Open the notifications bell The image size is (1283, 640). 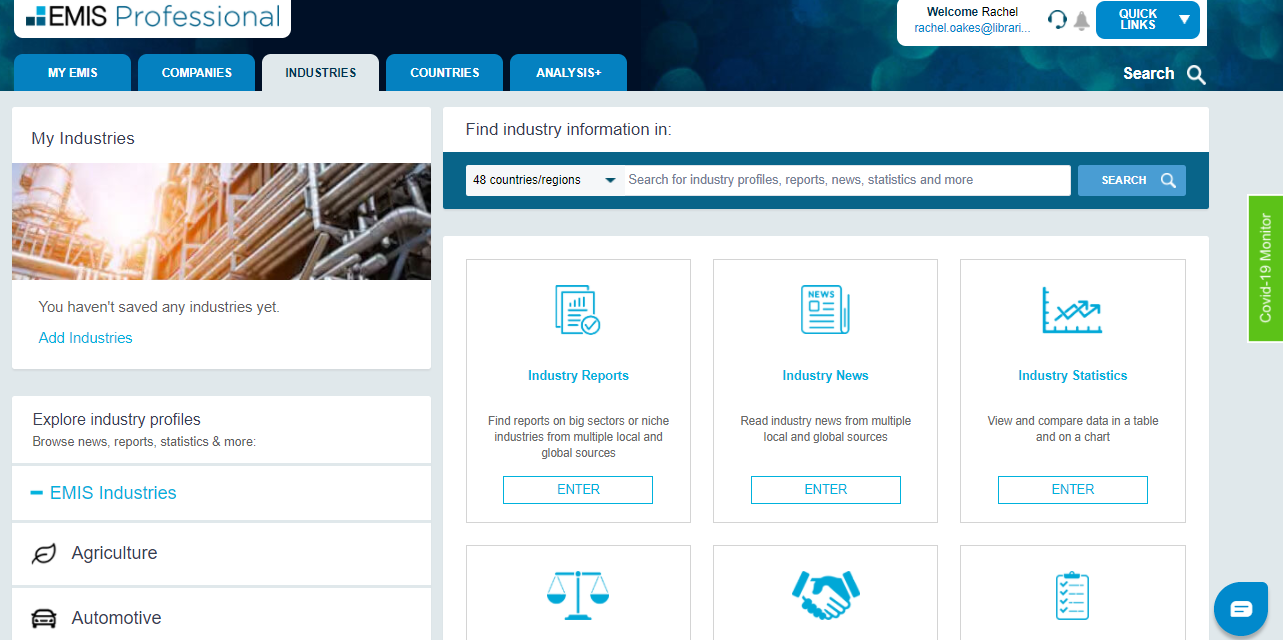pyautogui.click(x=1081, y=20)
